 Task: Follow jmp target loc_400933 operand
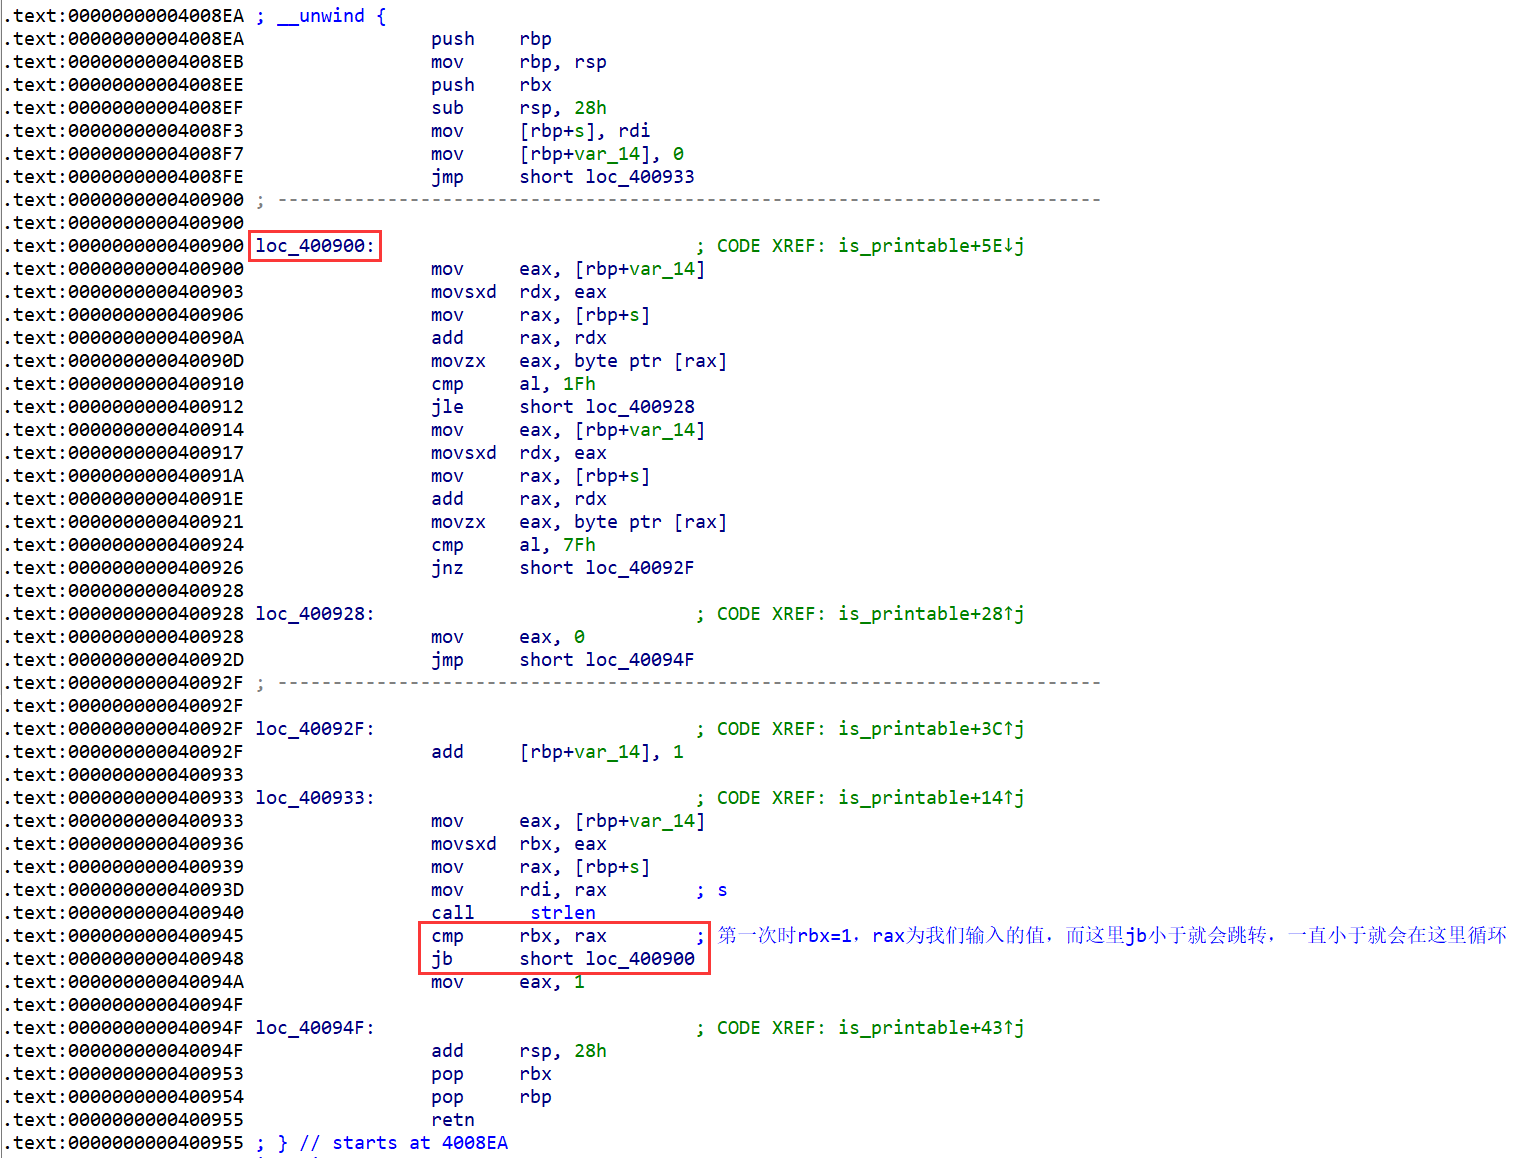point(639,177)
